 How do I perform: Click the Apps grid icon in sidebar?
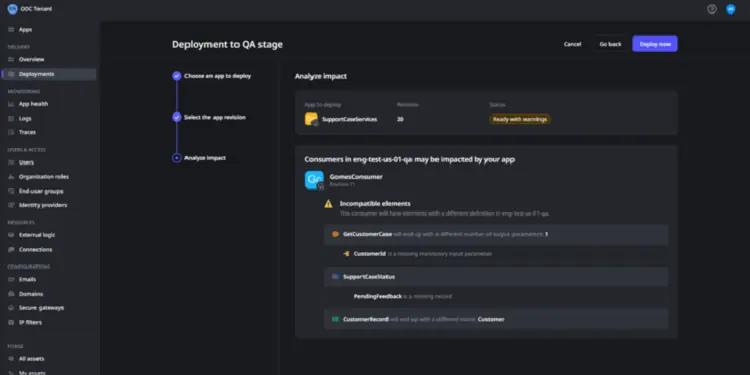11,30
